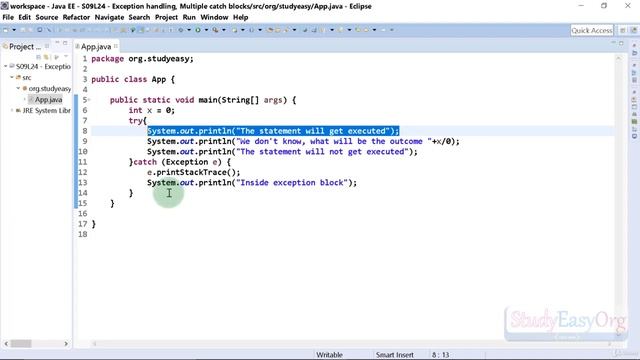This screenshot has width=640, height=360.
Task: Click the Project Explorer horizontal scrollbar thumb
Action: click(21, 344)
